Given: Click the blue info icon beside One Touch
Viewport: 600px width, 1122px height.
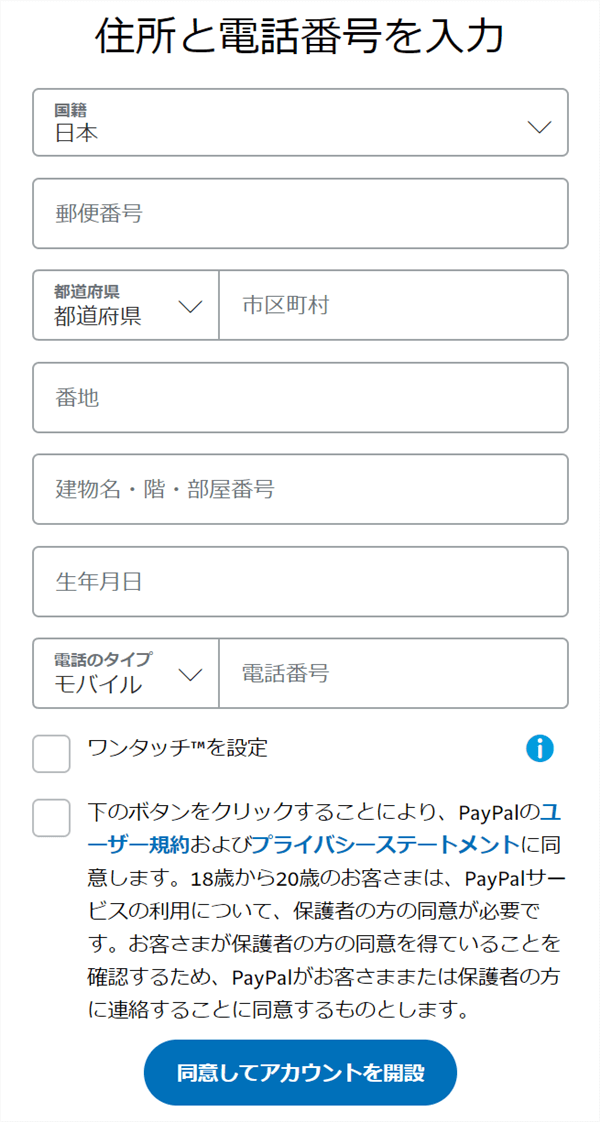Looking at the screenshot, I should pos(540,748).
